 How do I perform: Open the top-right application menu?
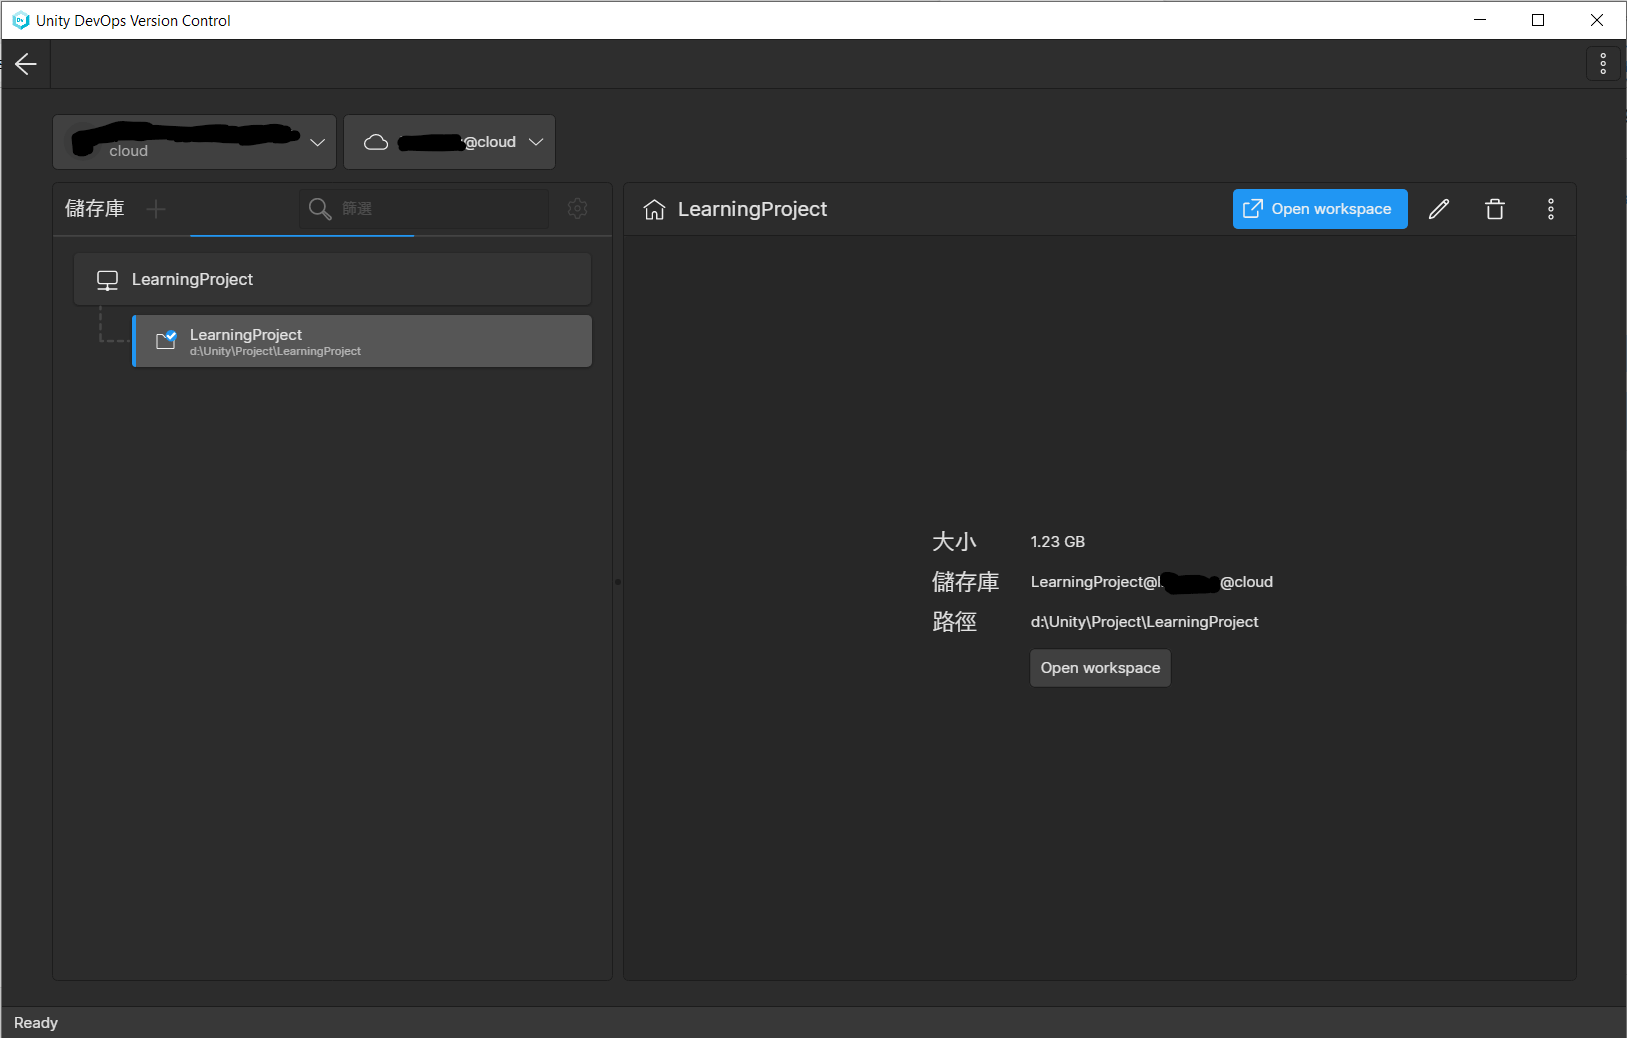point(1604,63)
